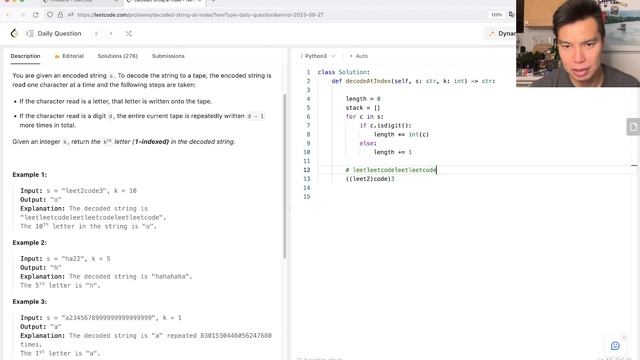Image resolution: width=640 pixels, height=360 pixels.
Task: Toggle the Auto setting in editor
Action: pos(358,56)
